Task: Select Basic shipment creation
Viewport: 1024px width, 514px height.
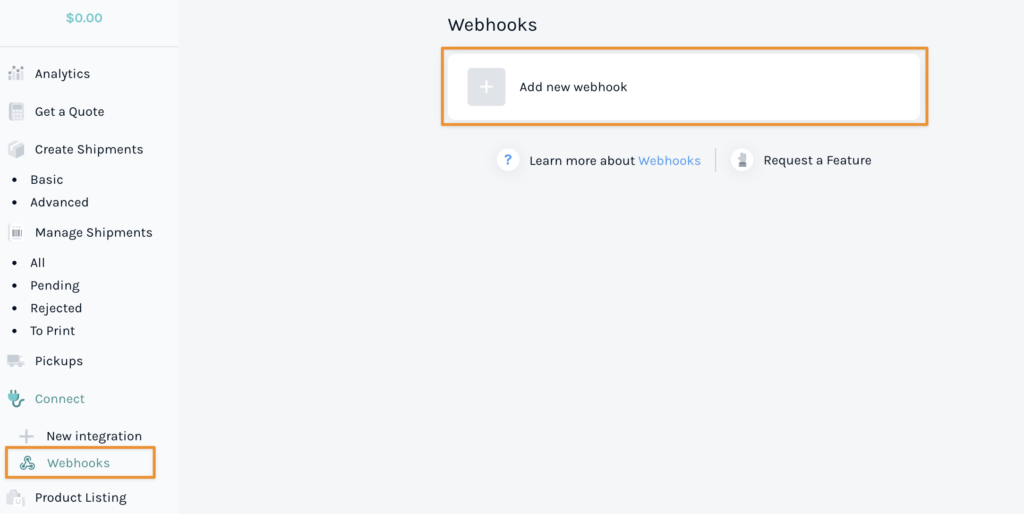Action: [x=47, y=180]
